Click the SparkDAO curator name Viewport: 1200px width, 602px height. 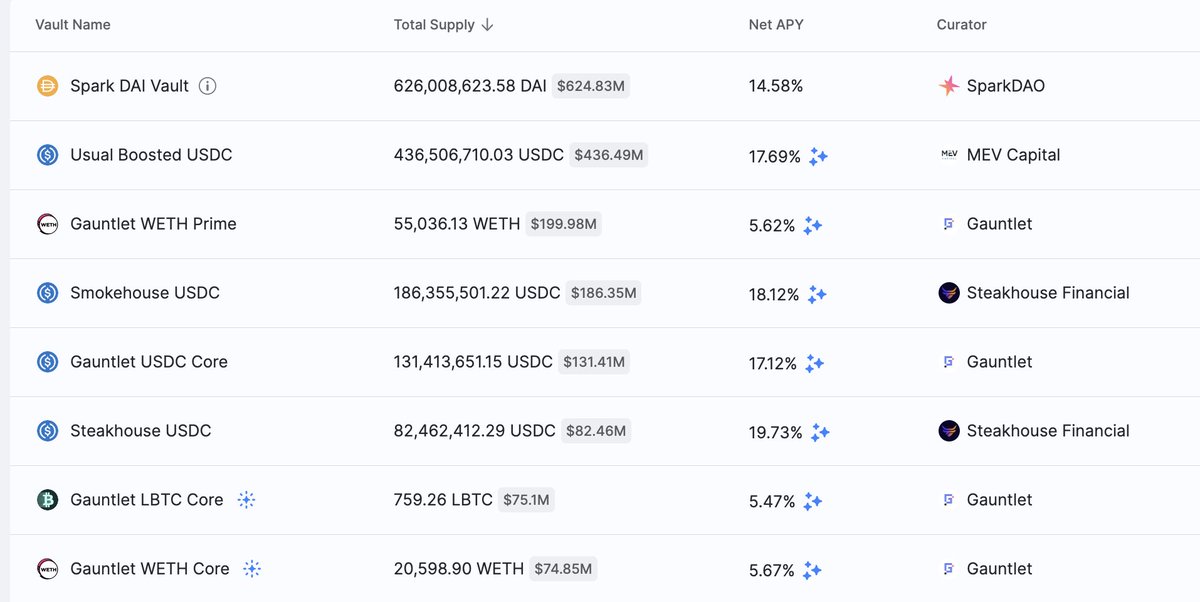(1006, 86)
